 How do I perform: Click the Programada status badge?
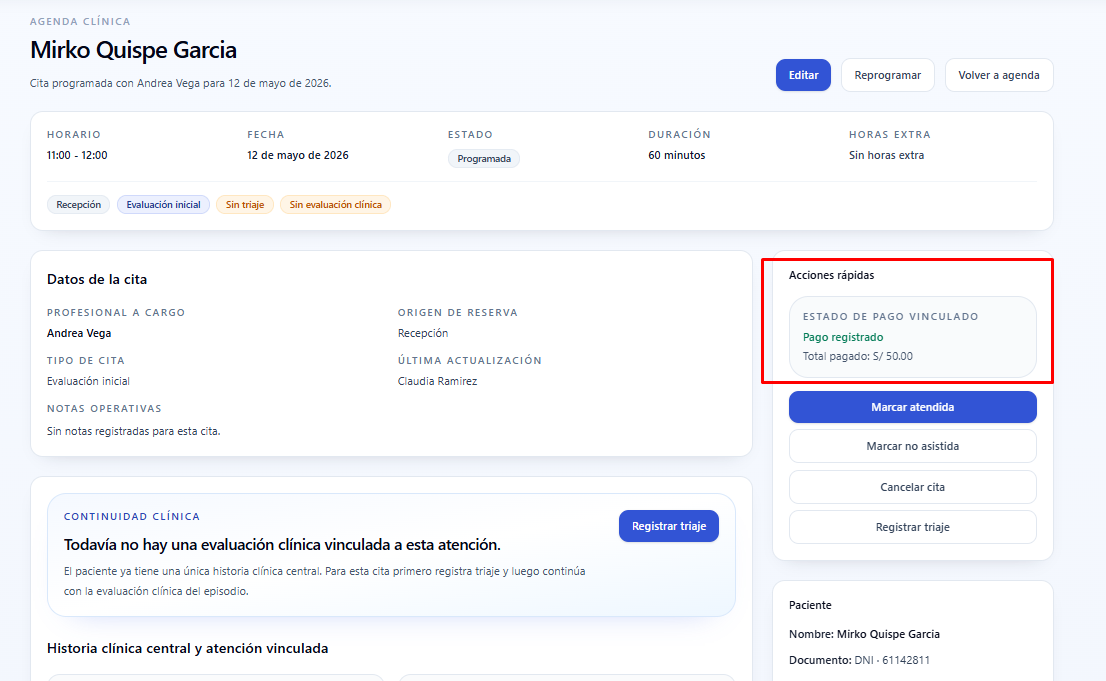tap(484, 159)
